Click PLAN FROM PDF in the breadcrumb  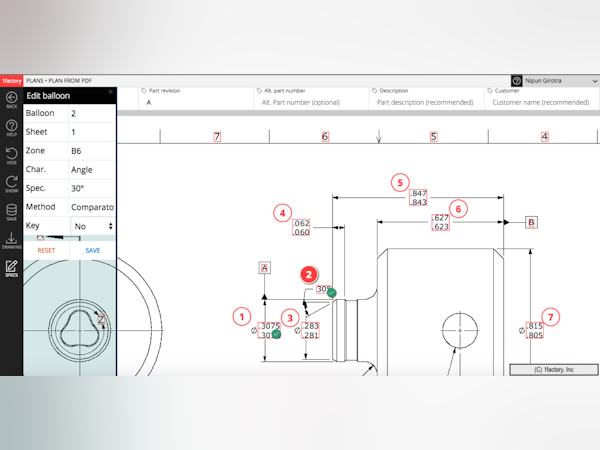[70, 81]
